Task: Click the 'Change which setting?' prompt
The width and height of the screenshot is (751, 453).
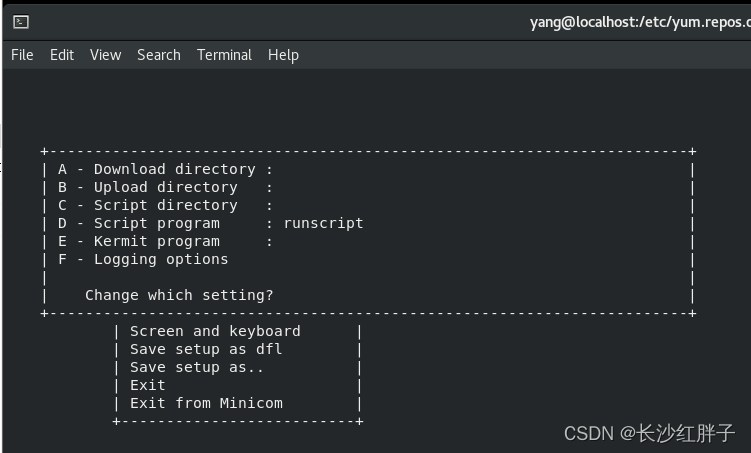Action: point(179,295)
